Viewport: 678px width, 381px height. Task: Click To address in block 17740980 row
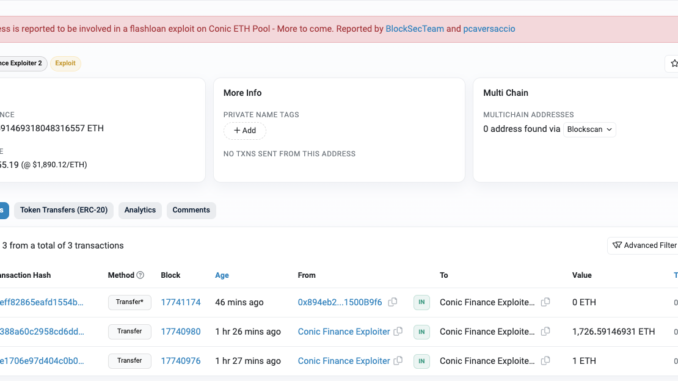click(487, 332)
